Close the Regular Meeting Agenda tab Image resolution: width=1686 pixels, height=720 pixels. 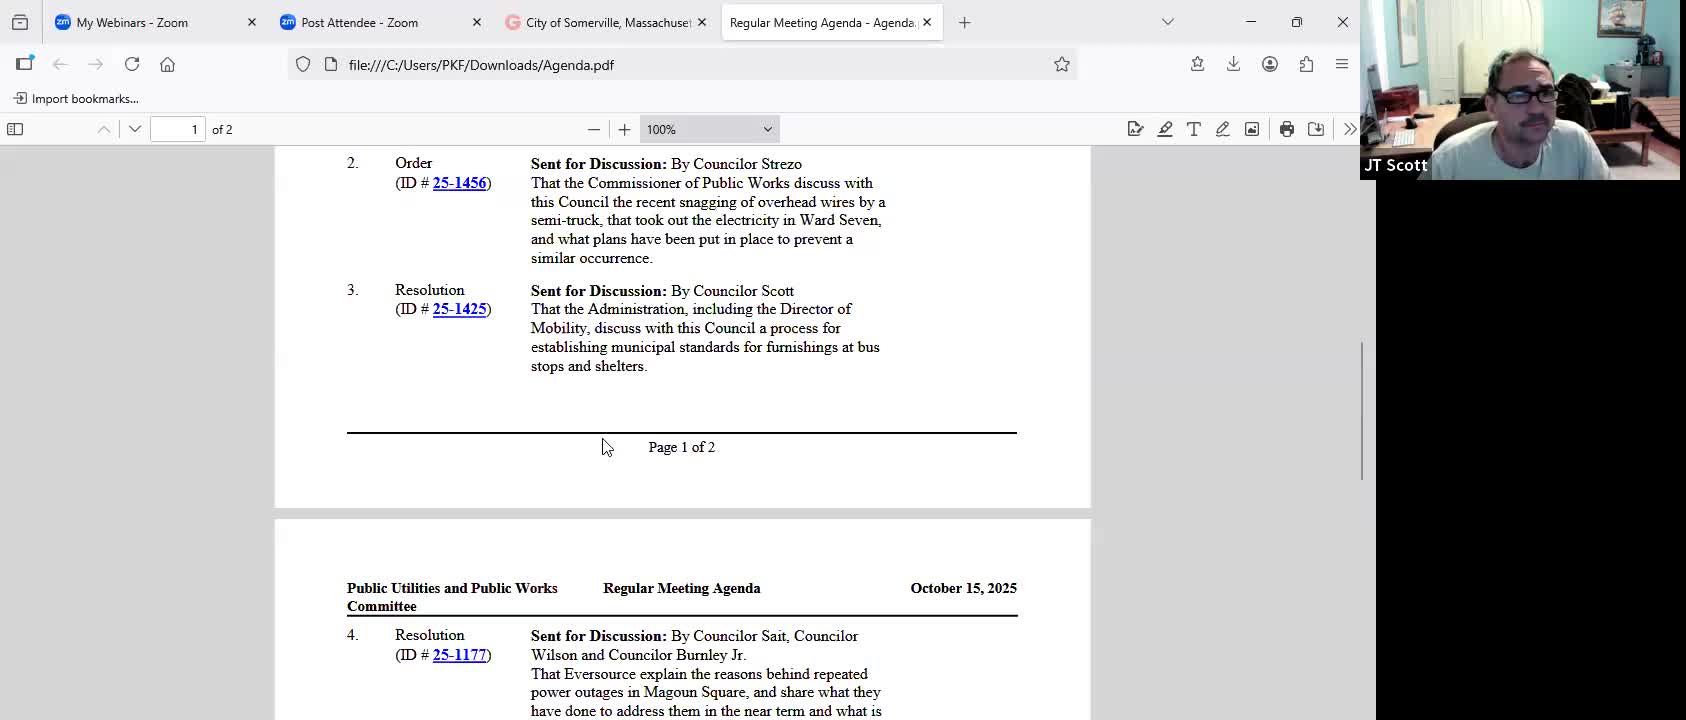927,22
